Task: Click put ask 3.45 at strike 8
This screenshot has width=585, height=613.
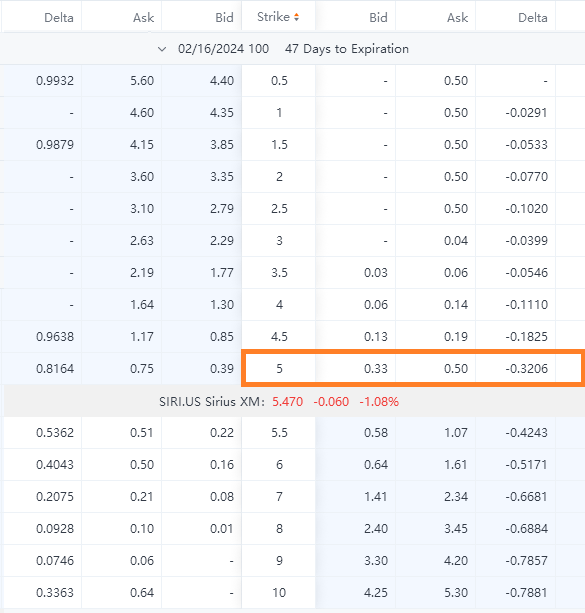Action: coord(456,529)
